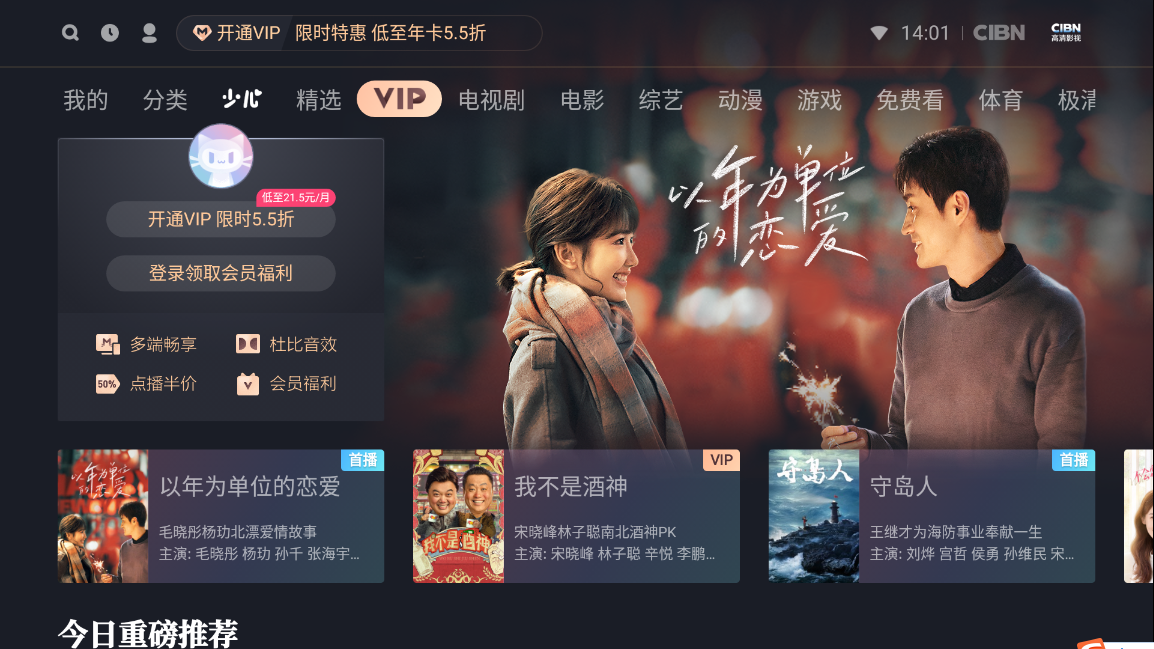Open the user profile icon
Screen dimensions: 1154x649
[149, 33]
